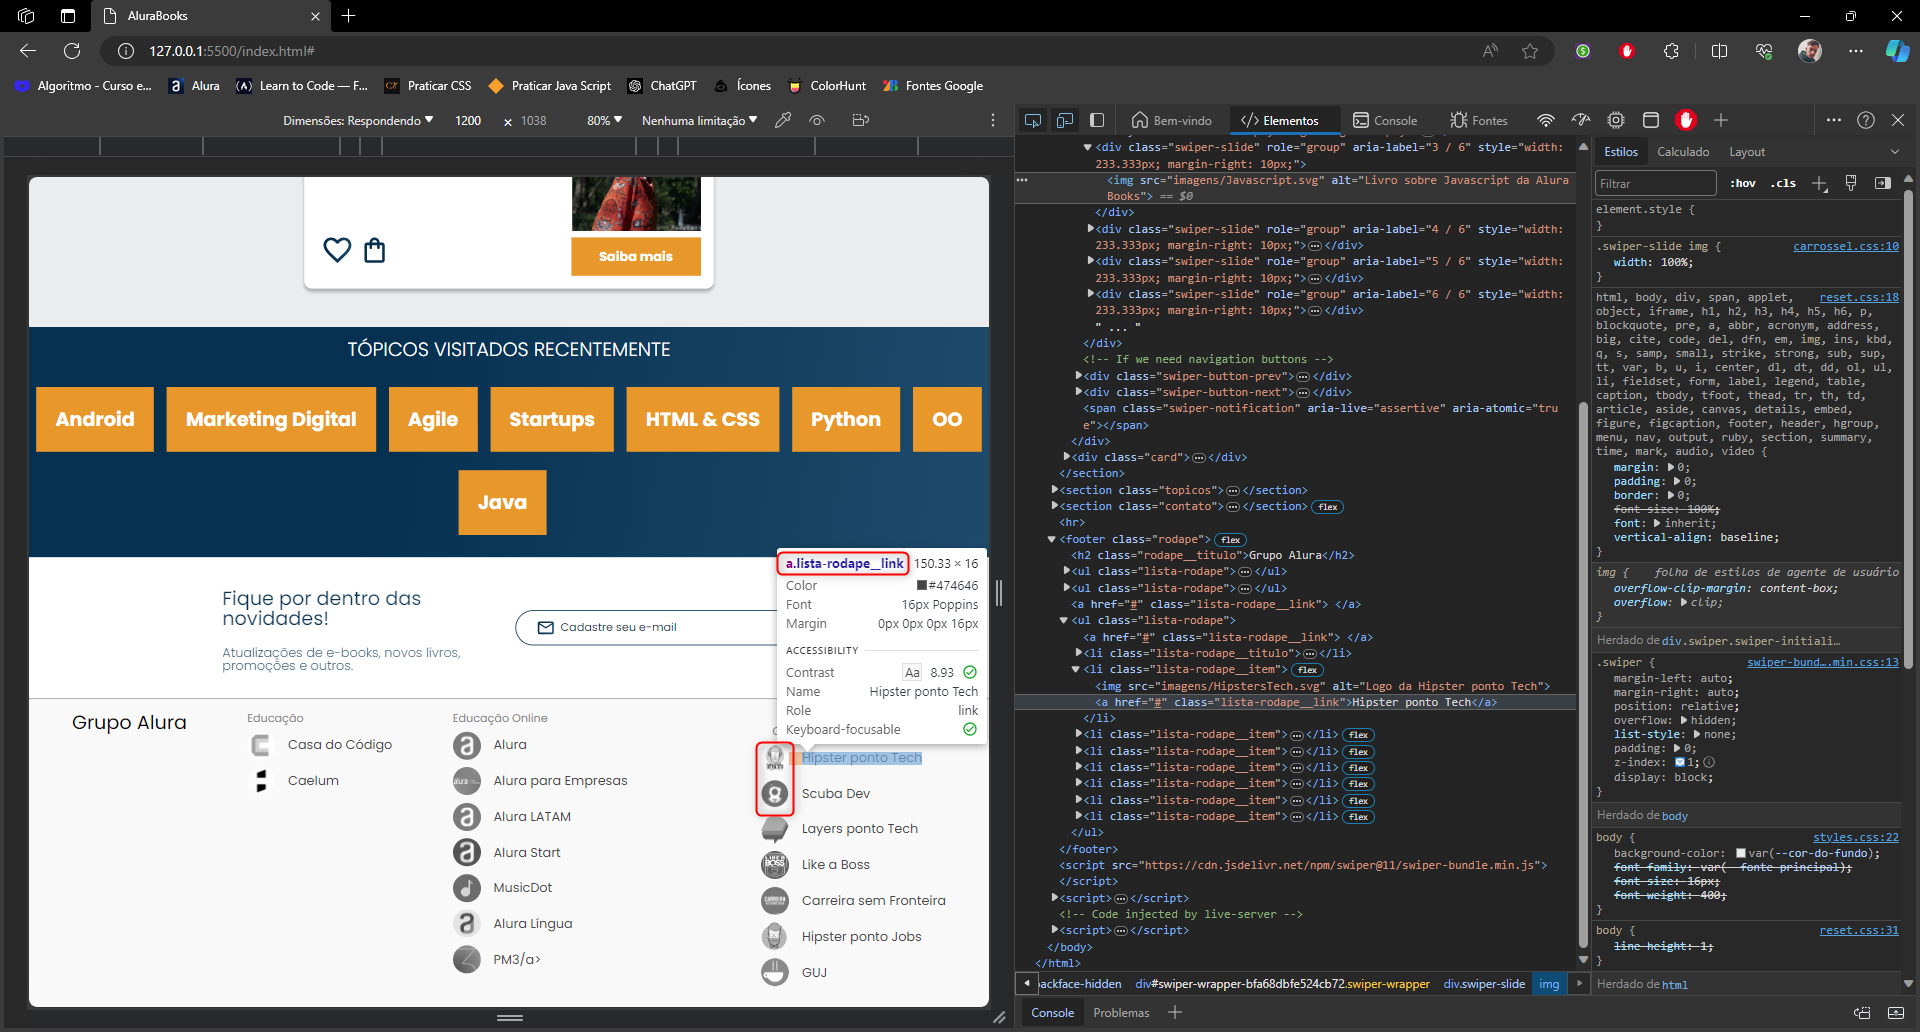Refresh the page with reload button
1920x1032 pixels.
(x=72, y=51)
